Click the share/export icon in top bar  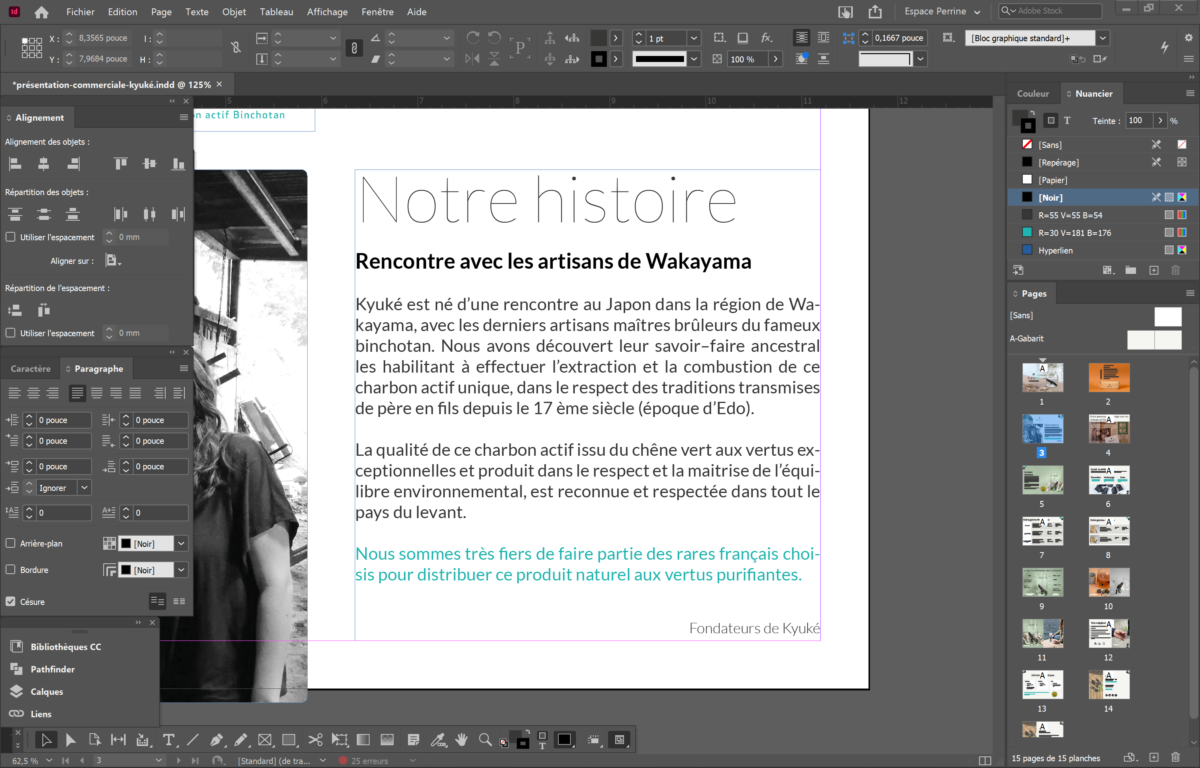click(x=875, y=12)
